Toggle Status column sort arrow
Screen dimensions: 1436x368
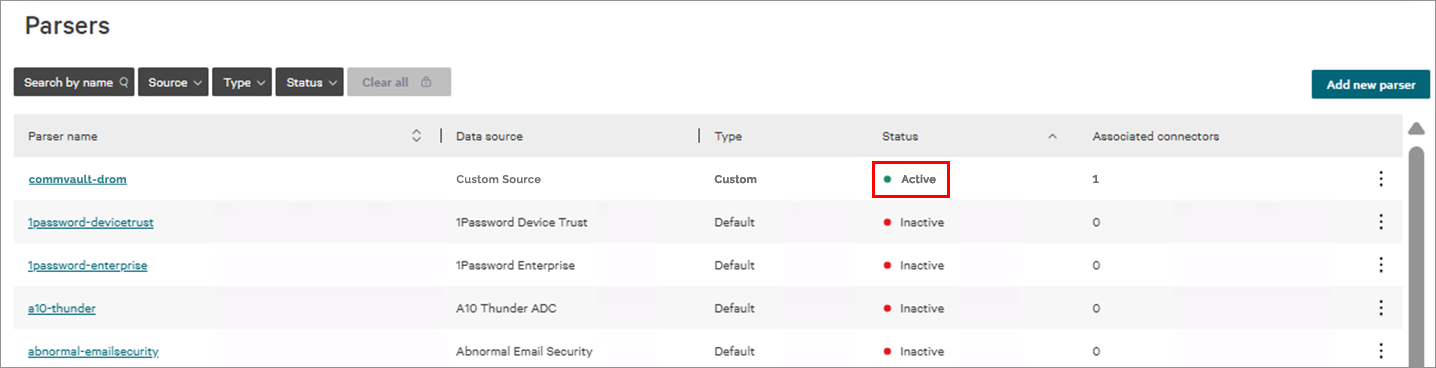coord(1052,136)
